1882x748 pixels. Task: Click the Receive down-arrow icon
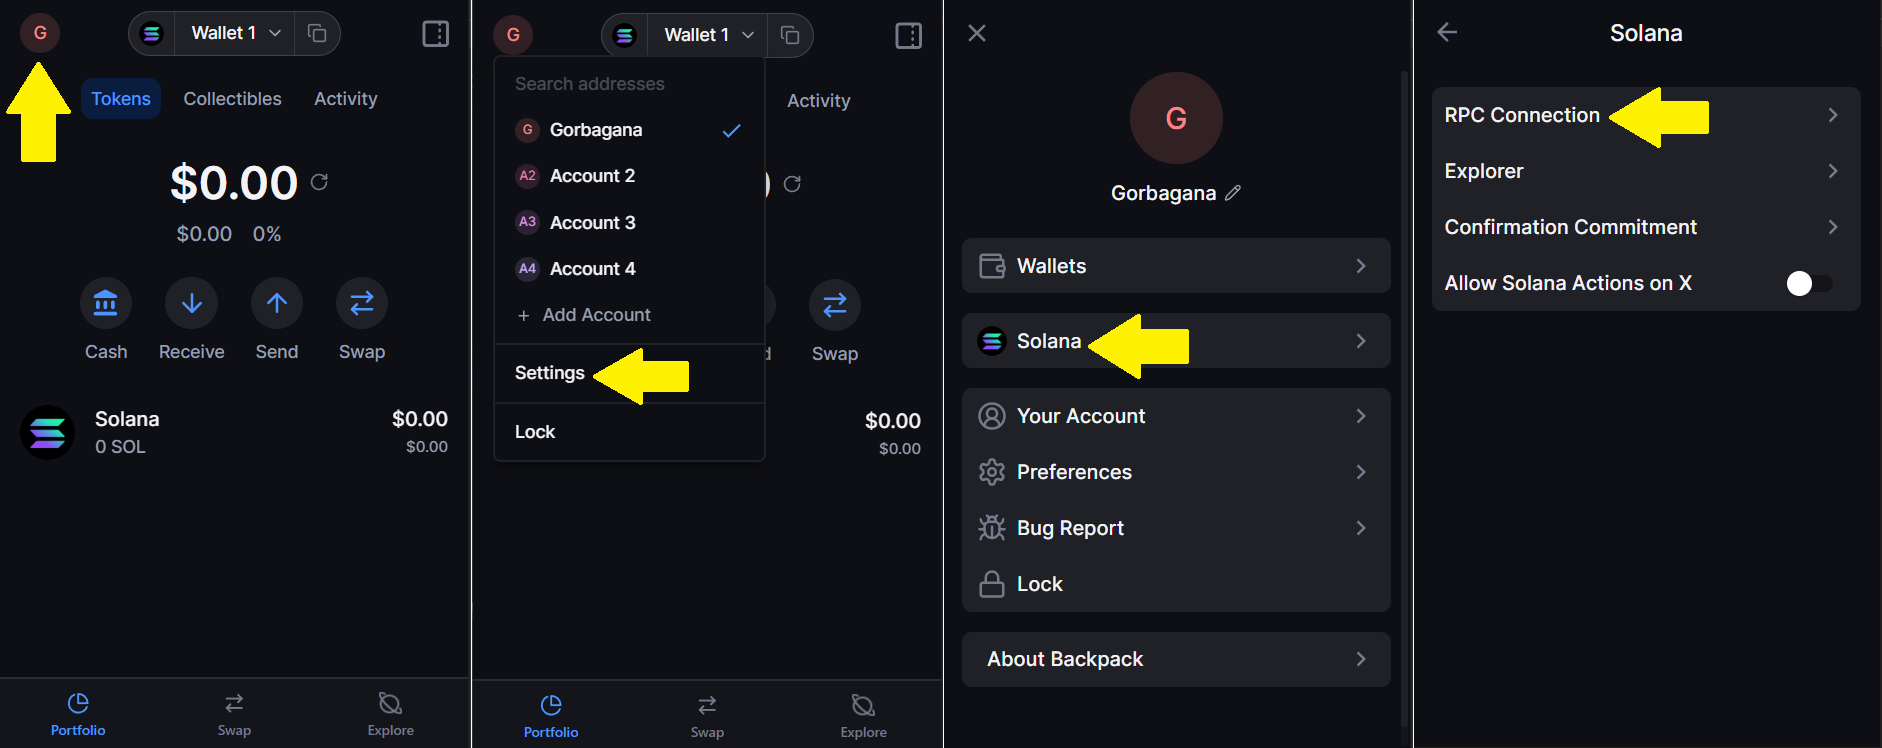coord(191,303)
